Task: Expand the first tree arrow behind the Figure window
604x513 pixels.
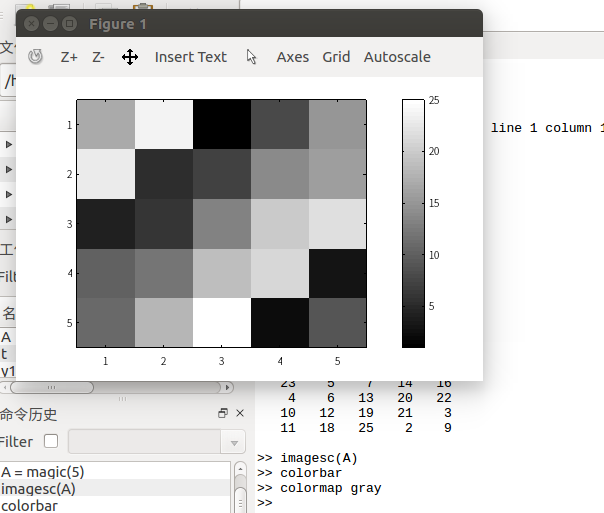Action: (8, 144)
